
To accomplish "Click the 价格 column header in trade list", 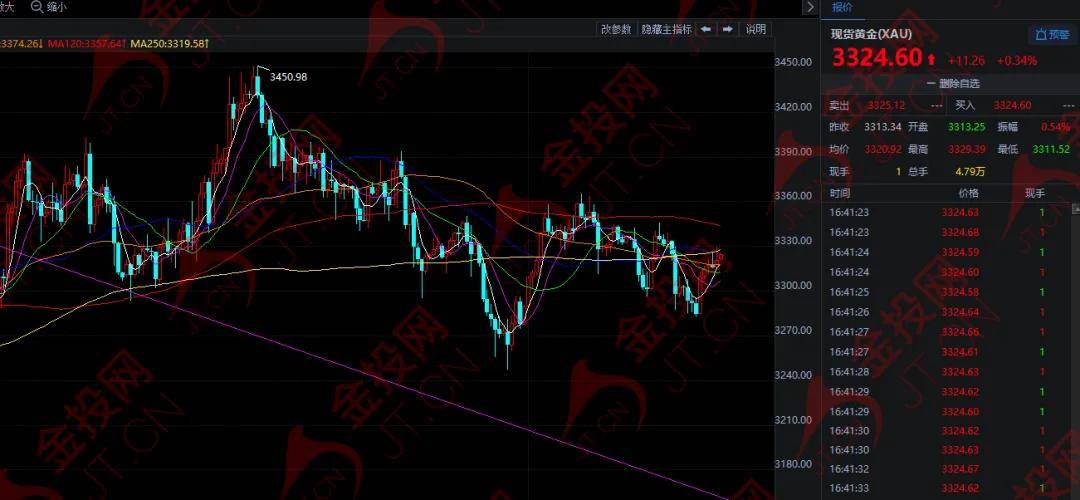I will pyautogui.click(x=968, y=194).
